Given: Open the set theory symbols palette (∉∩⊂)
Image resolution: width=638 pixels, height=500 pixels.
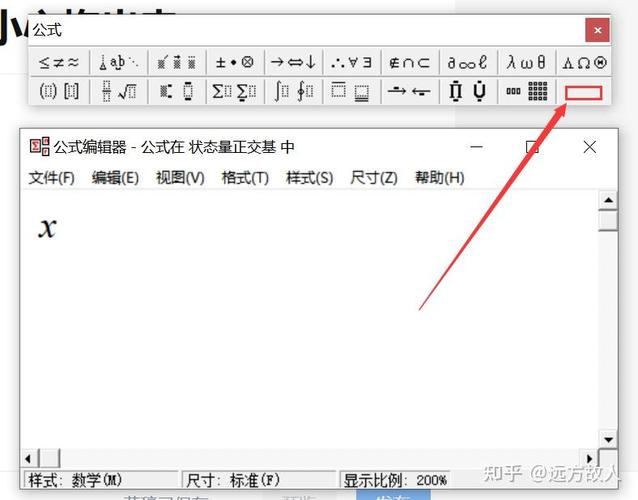Looking at the screenshot, I should tap(409, 62).
